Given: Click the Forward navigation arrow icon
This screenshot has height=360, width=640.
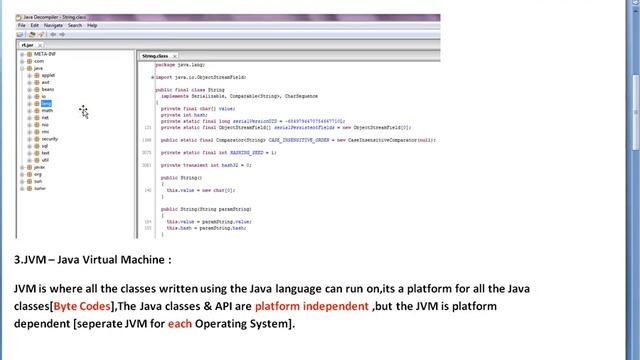Looking at the screenshot, I should click(62, 35).
